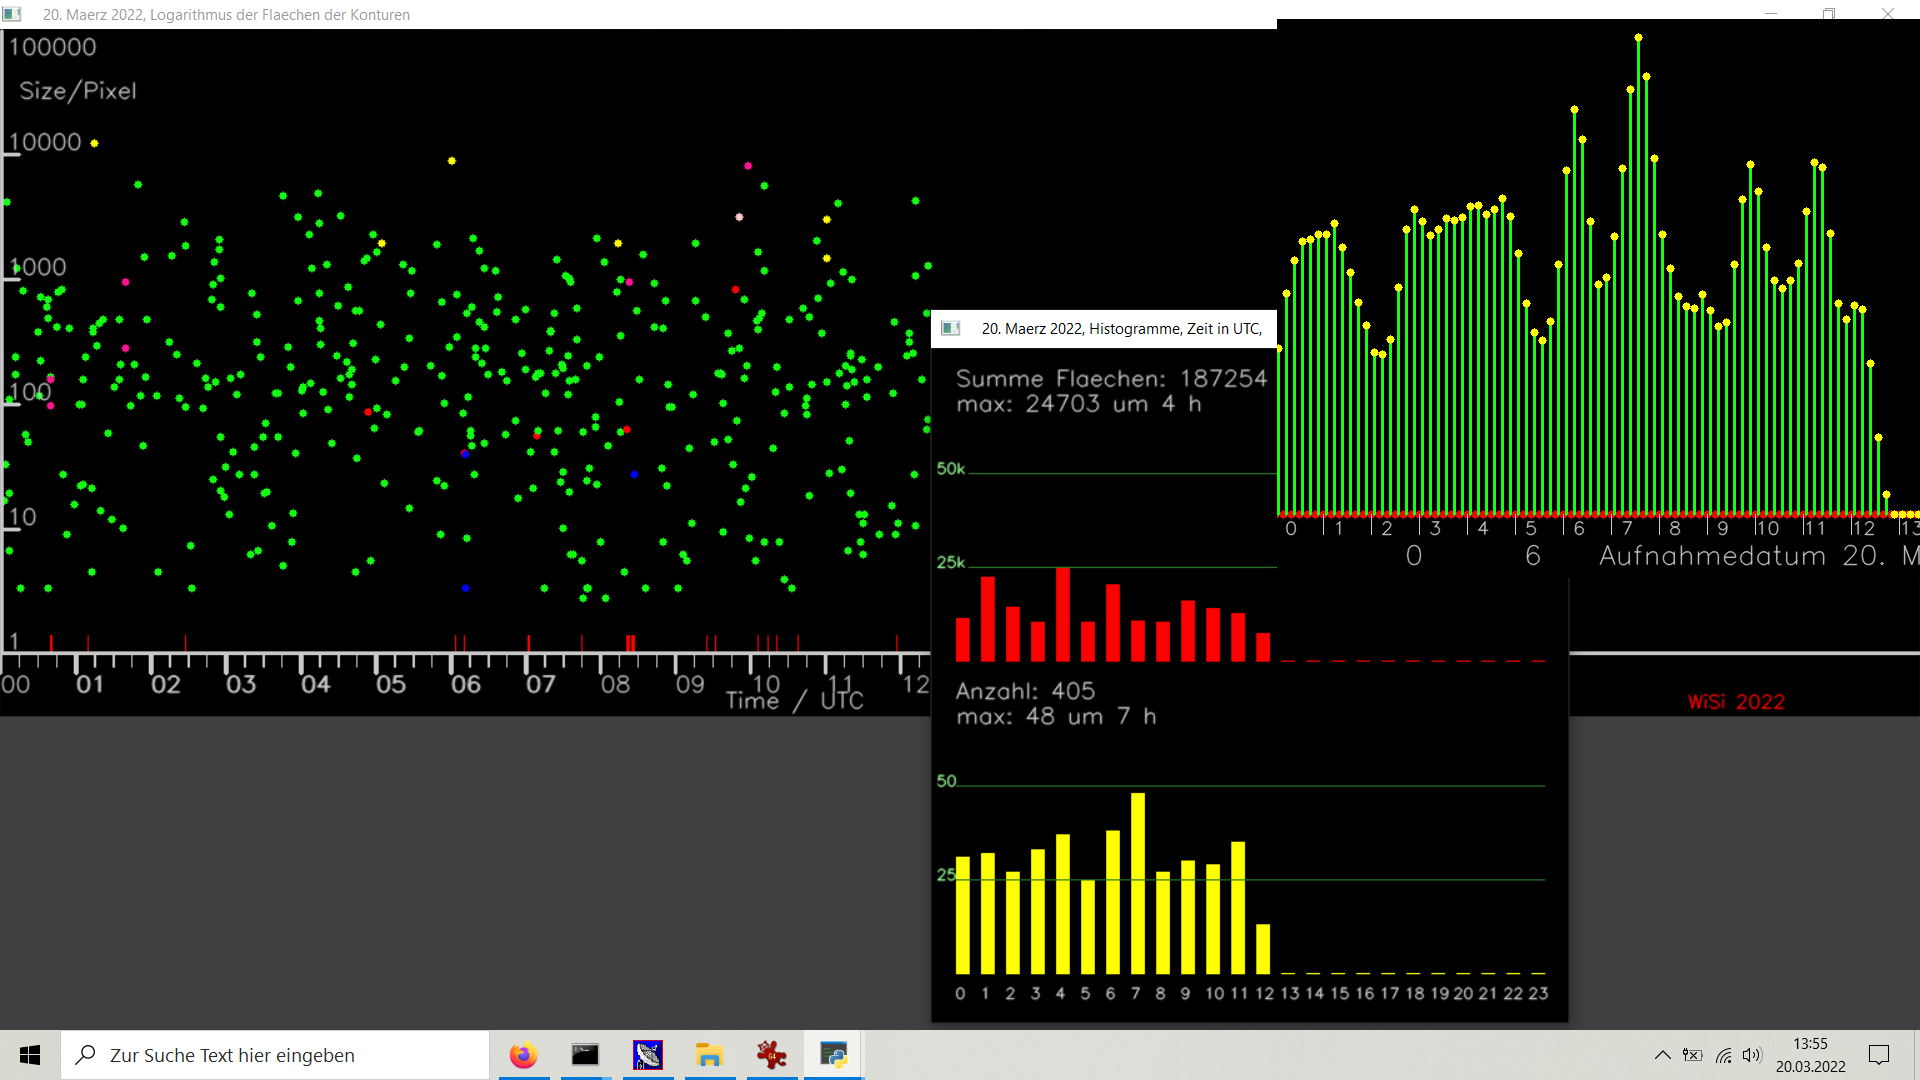
Task: Click the red 'WiSi 2022' text
Action: point(1736,702)
